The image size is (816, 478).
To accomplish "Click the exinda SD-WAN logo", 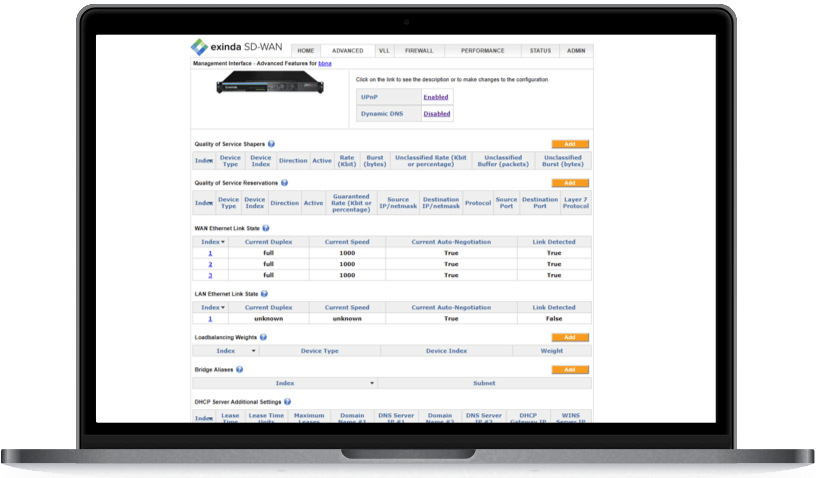I will tap(236, 47).
